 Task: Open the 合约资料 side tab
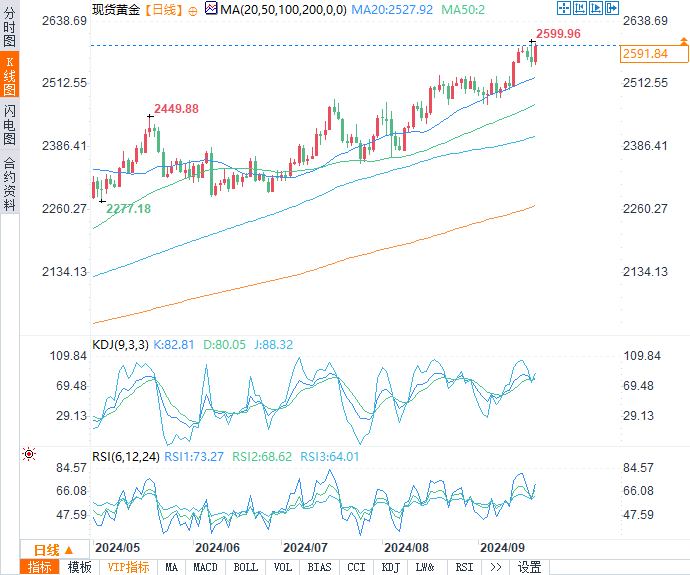tap(9, 183)
